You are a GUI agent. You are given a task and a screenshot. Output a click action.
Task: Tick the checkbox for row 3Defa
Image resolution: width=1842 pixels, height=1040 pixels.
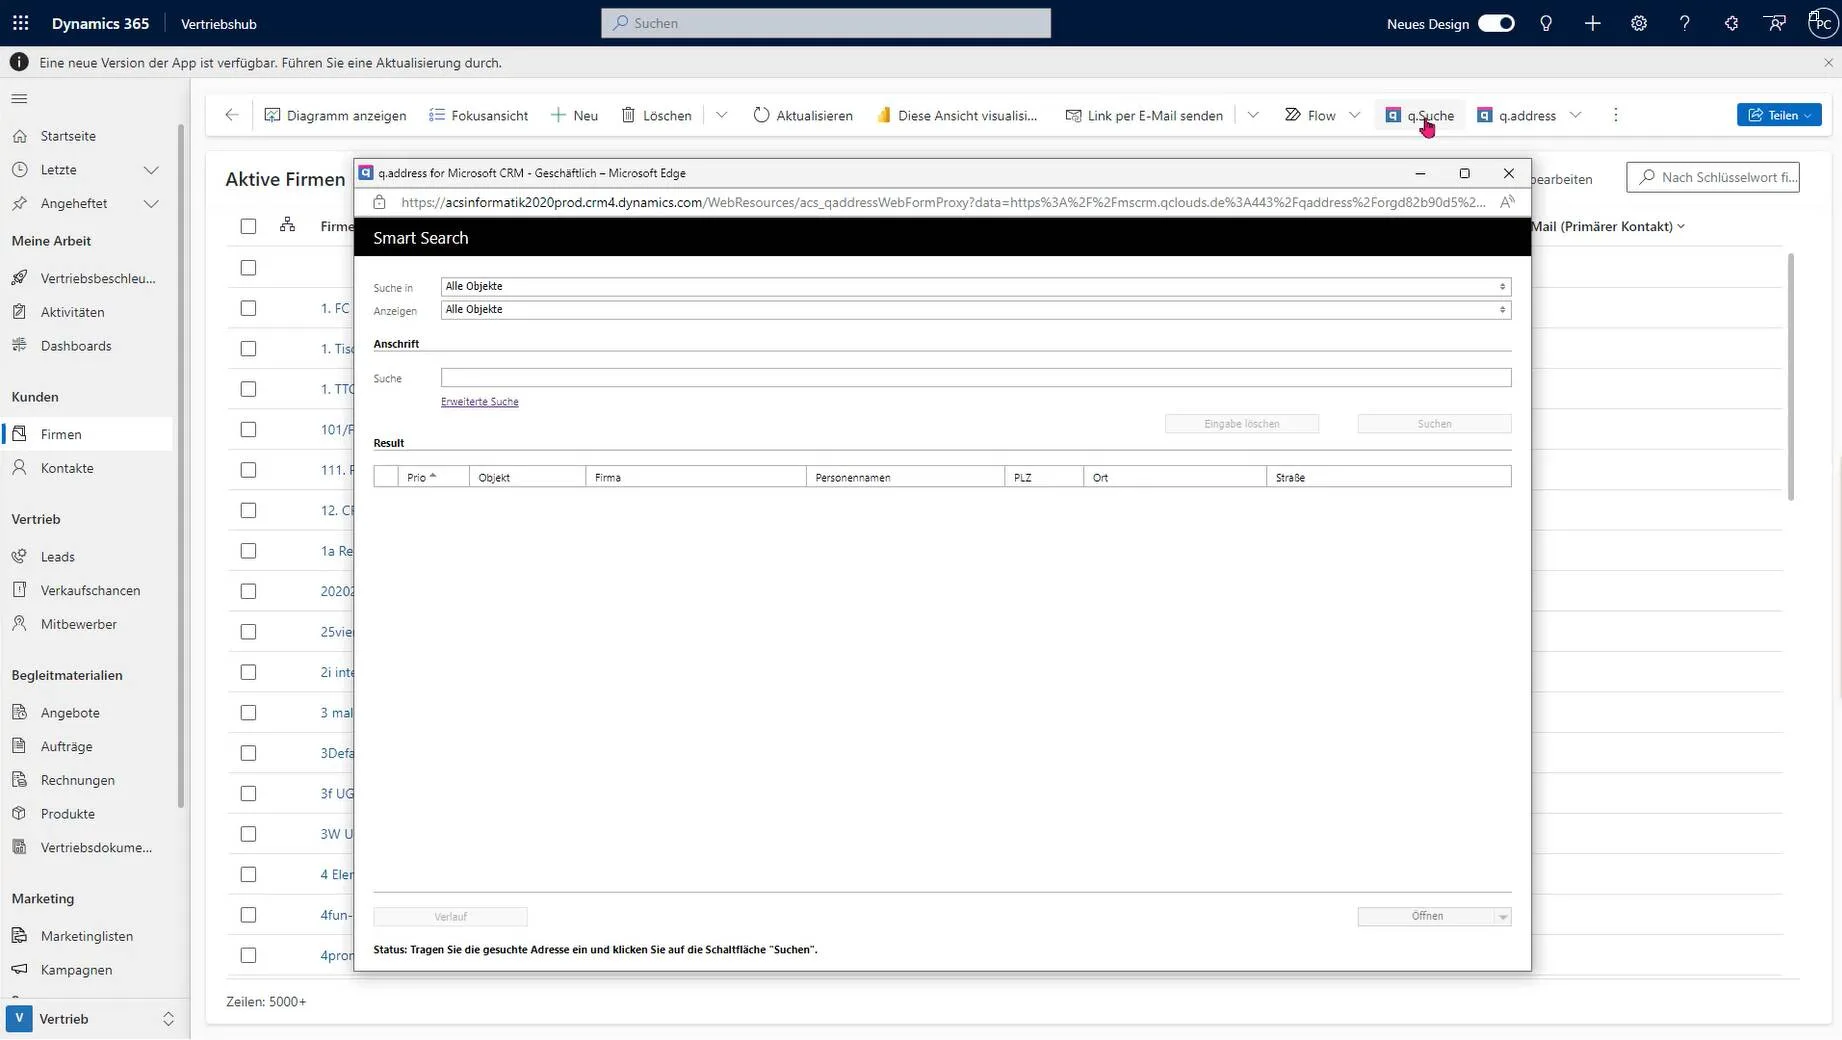click(248, 753)
